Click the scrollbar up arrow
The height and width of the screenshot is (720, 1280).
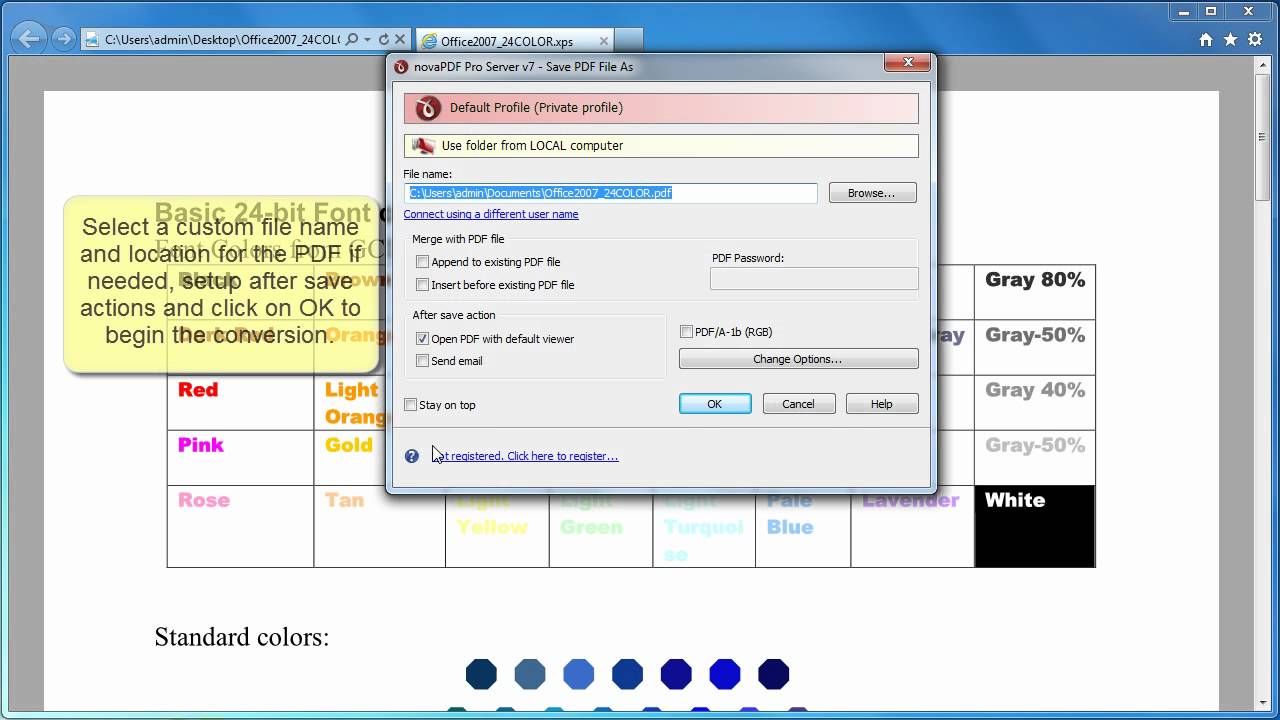point(1263,64)
